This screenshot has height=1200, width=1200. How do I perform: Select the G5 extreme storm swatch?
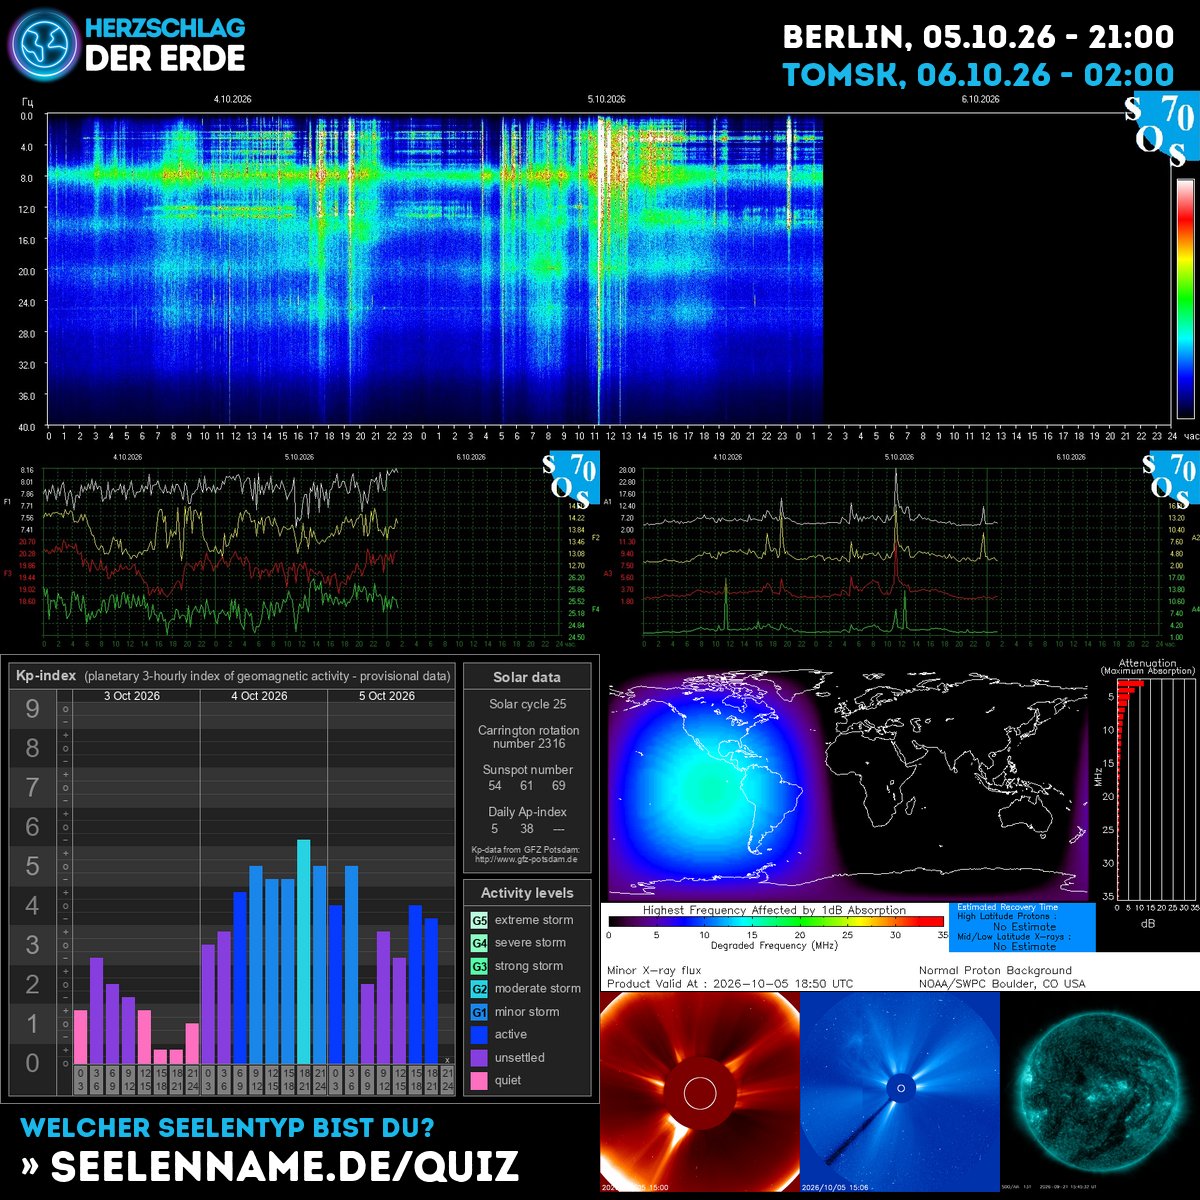coord(480,920)
